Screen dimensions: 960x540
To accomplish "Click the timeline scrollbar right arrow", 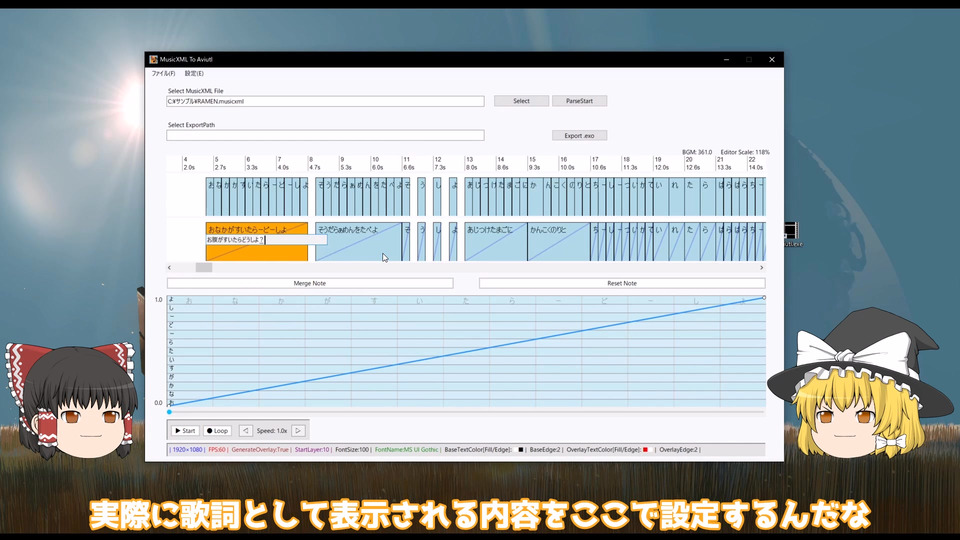I will tap(762, 268).
